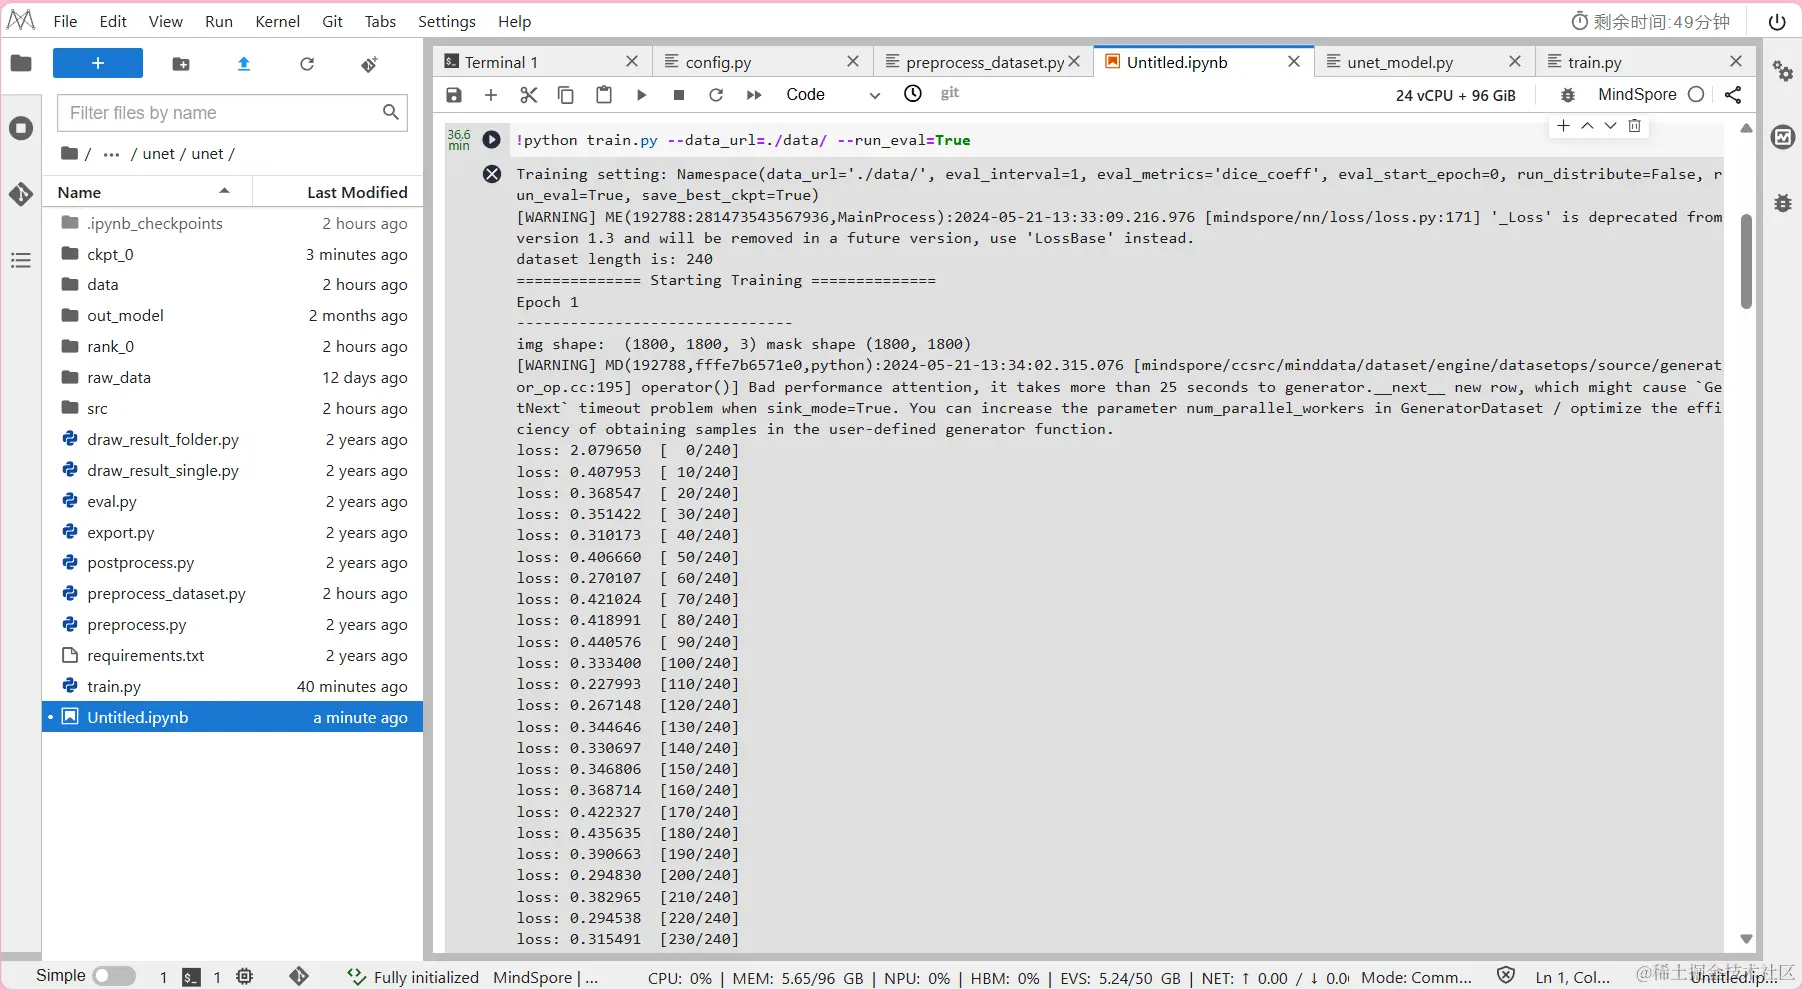Open the file browser sidebar icon

tap(21, 64)
